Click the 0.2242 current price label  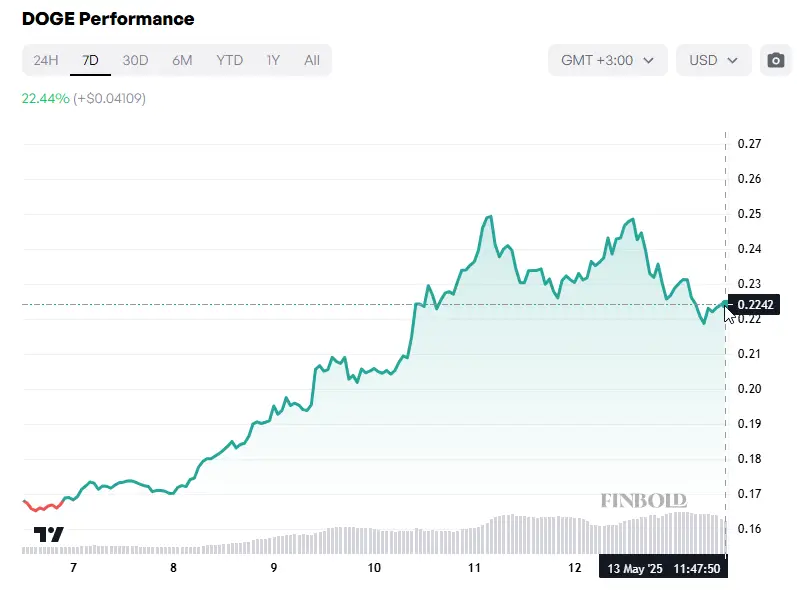[754, 304]
